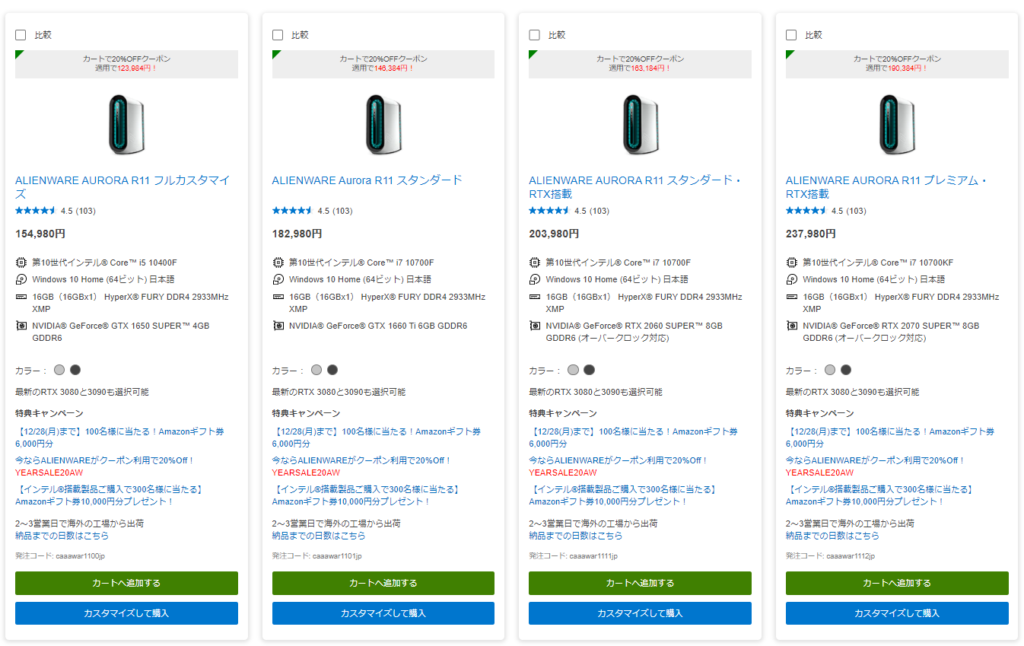Click OS icon on the 154,980円 card

pyautogui.click(x=21, y=280)
